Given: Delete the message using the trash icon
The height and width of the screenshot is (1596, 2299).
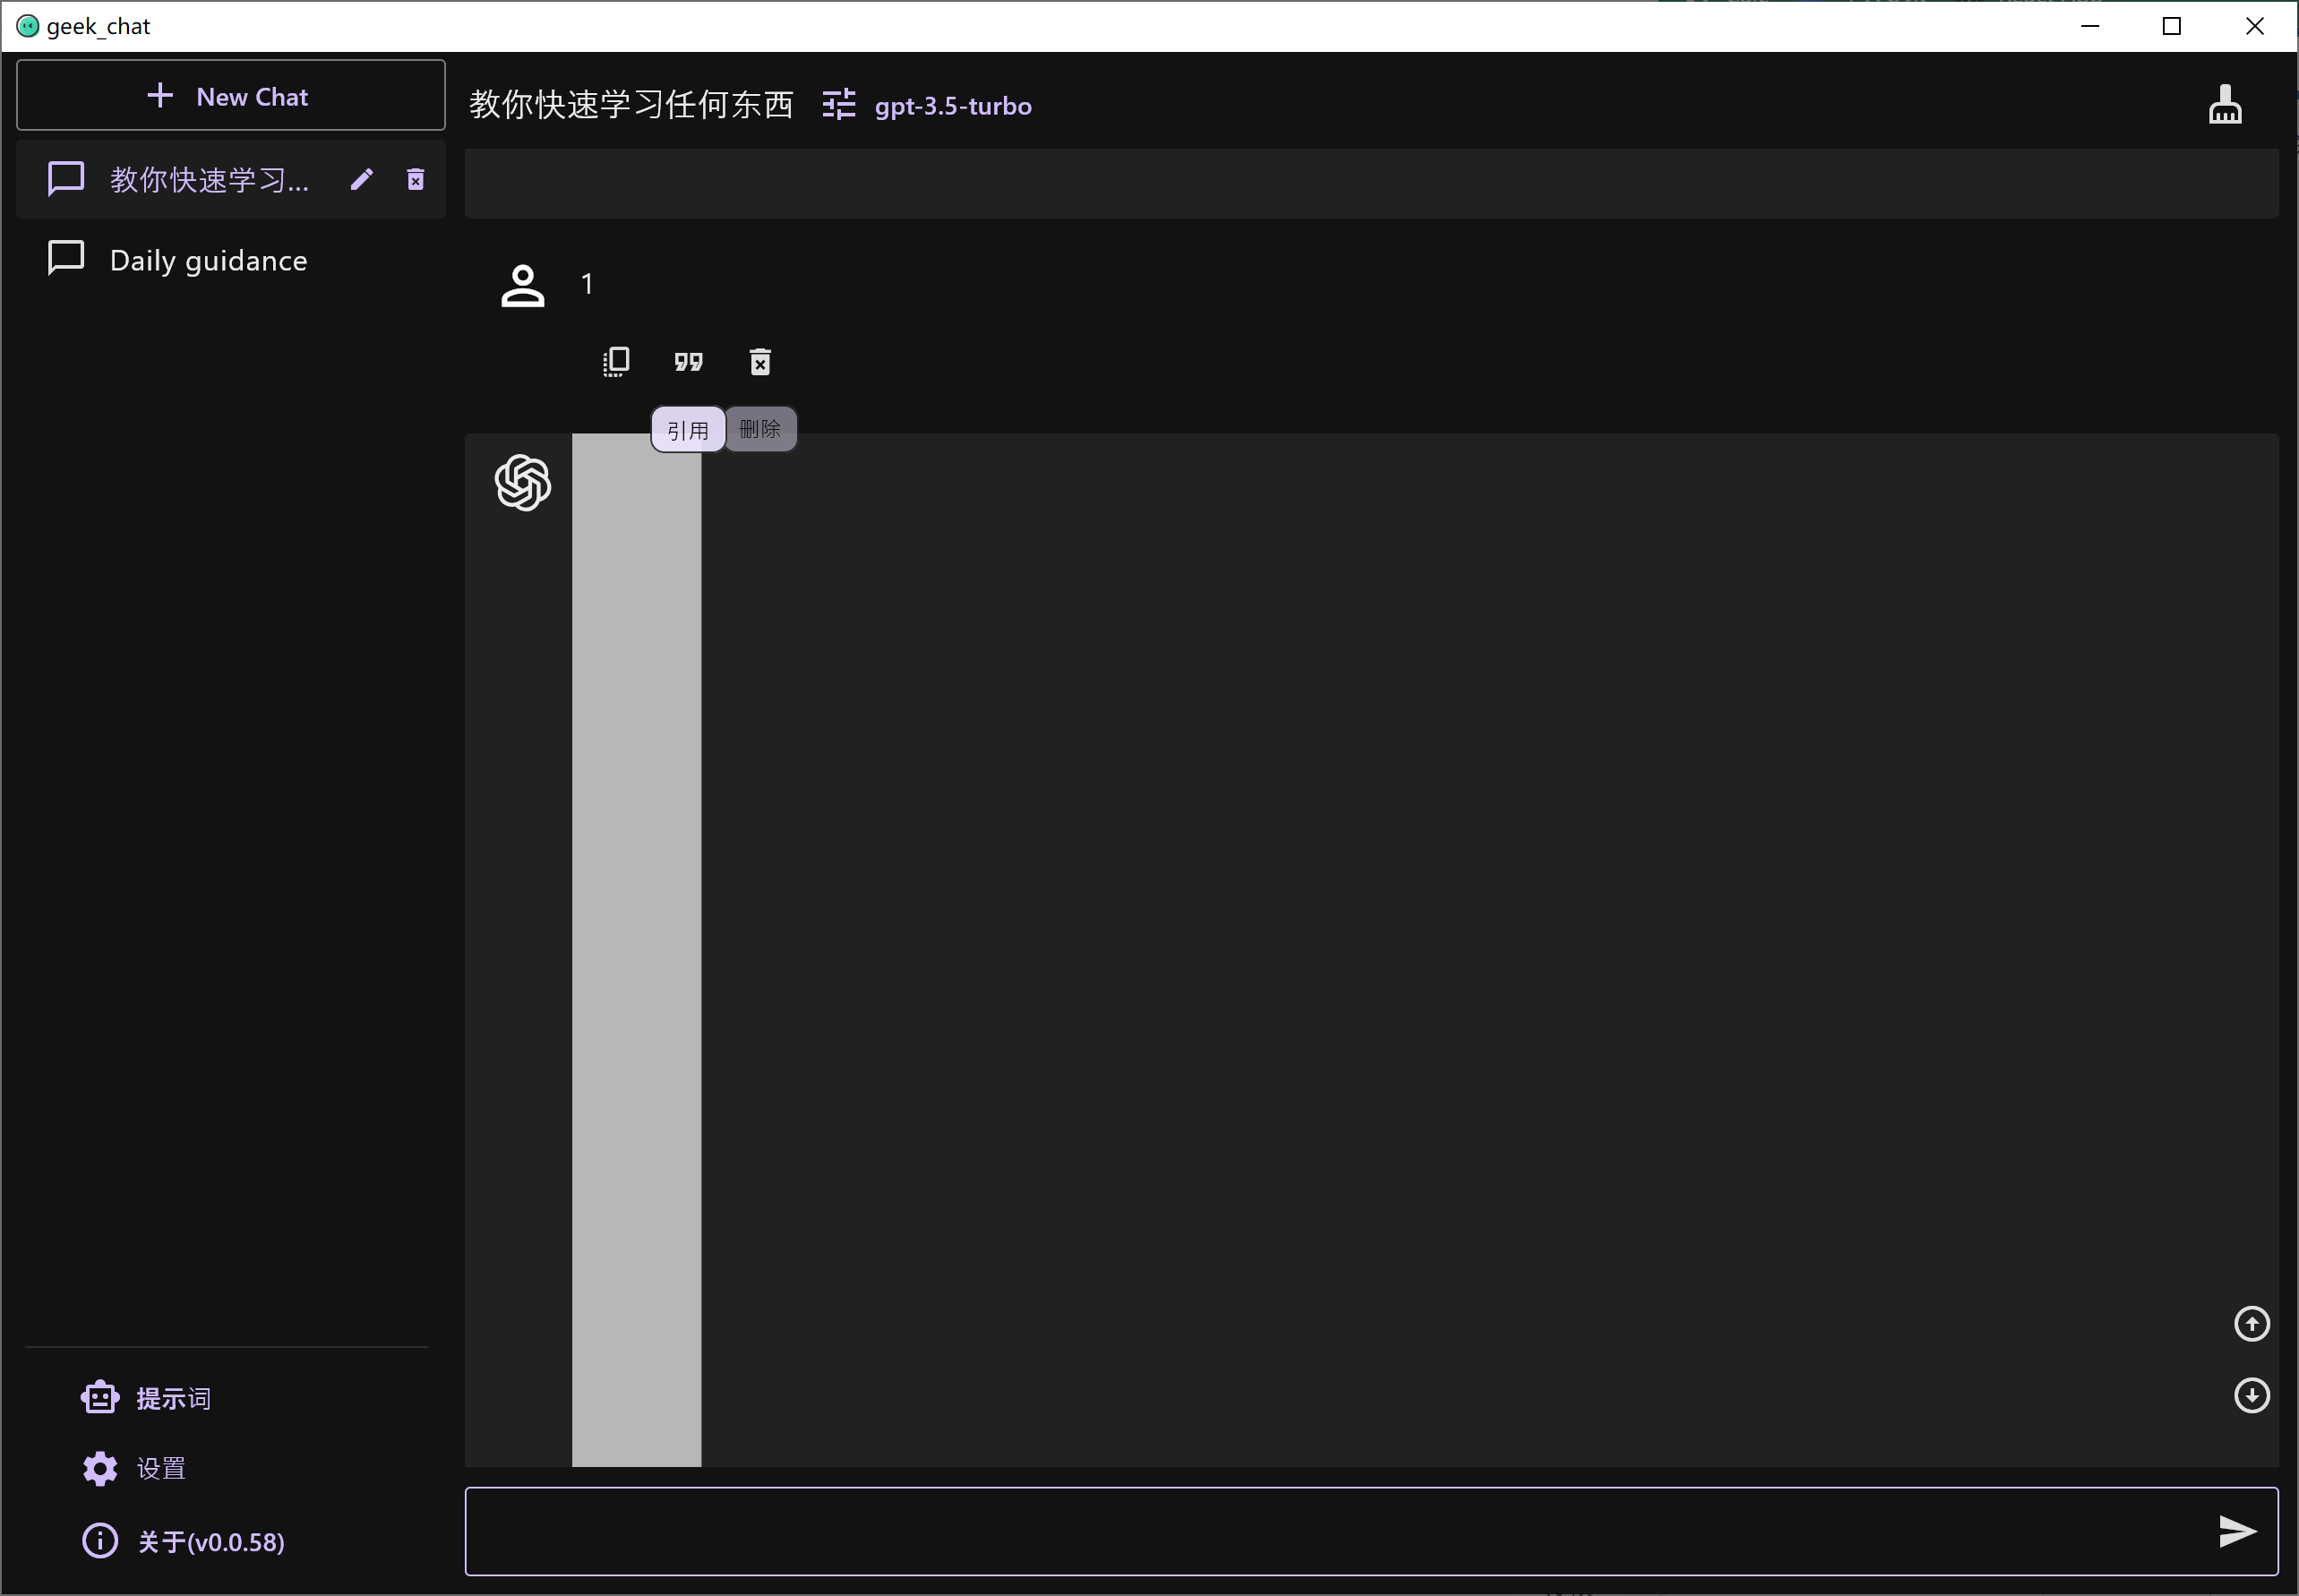Looking at the screenshot, I should pyautogui.click(x=759, y=361).
